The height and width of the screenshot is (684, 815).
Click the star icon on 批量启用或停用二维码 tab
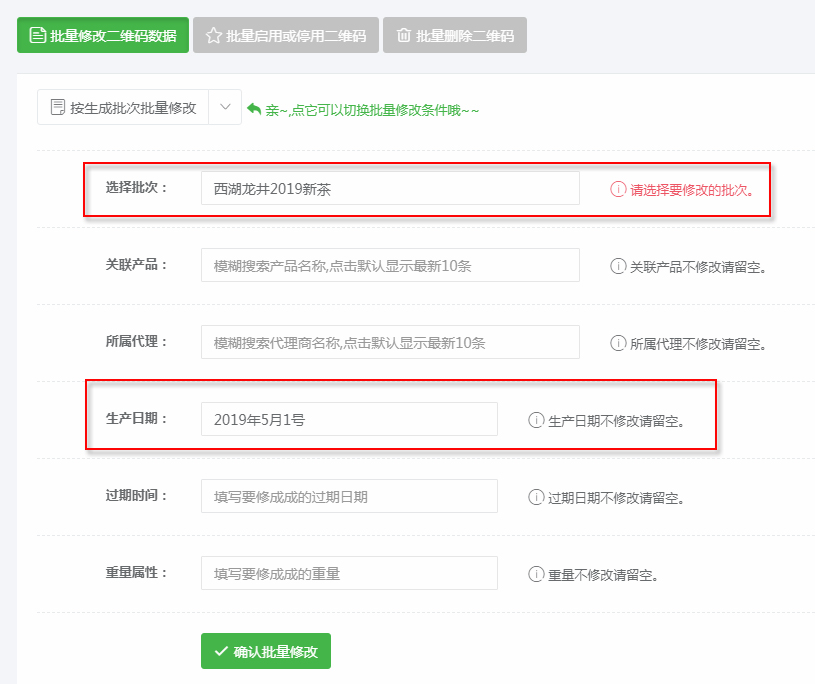[x=214, y=35]
